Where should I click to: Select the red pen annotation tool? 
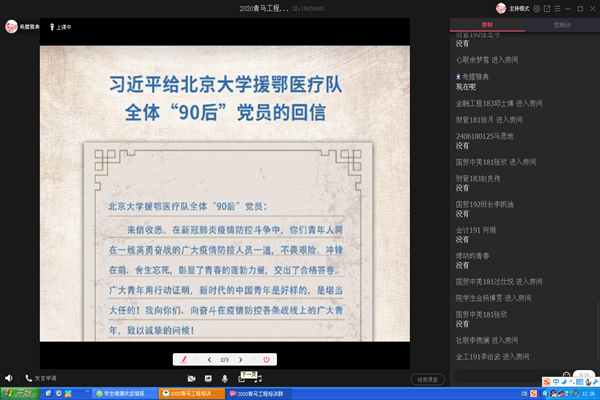coord(183,359)
